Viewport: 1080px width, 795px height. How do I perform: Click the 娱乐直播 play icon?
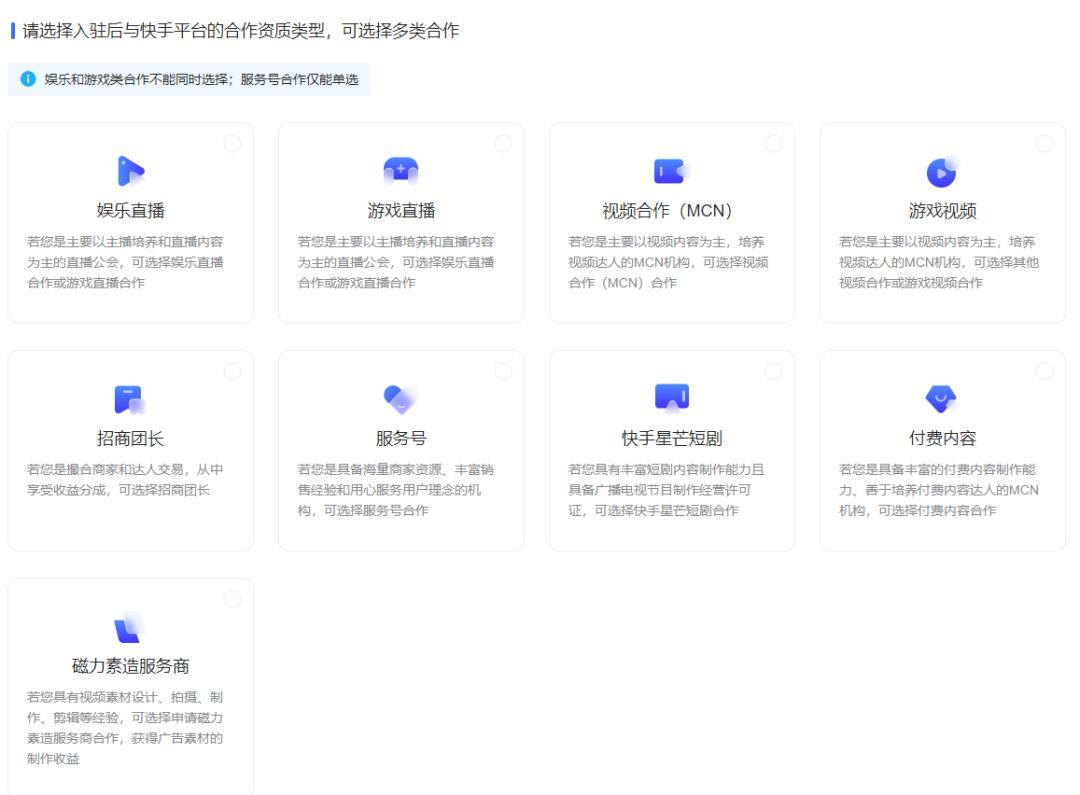130,172
